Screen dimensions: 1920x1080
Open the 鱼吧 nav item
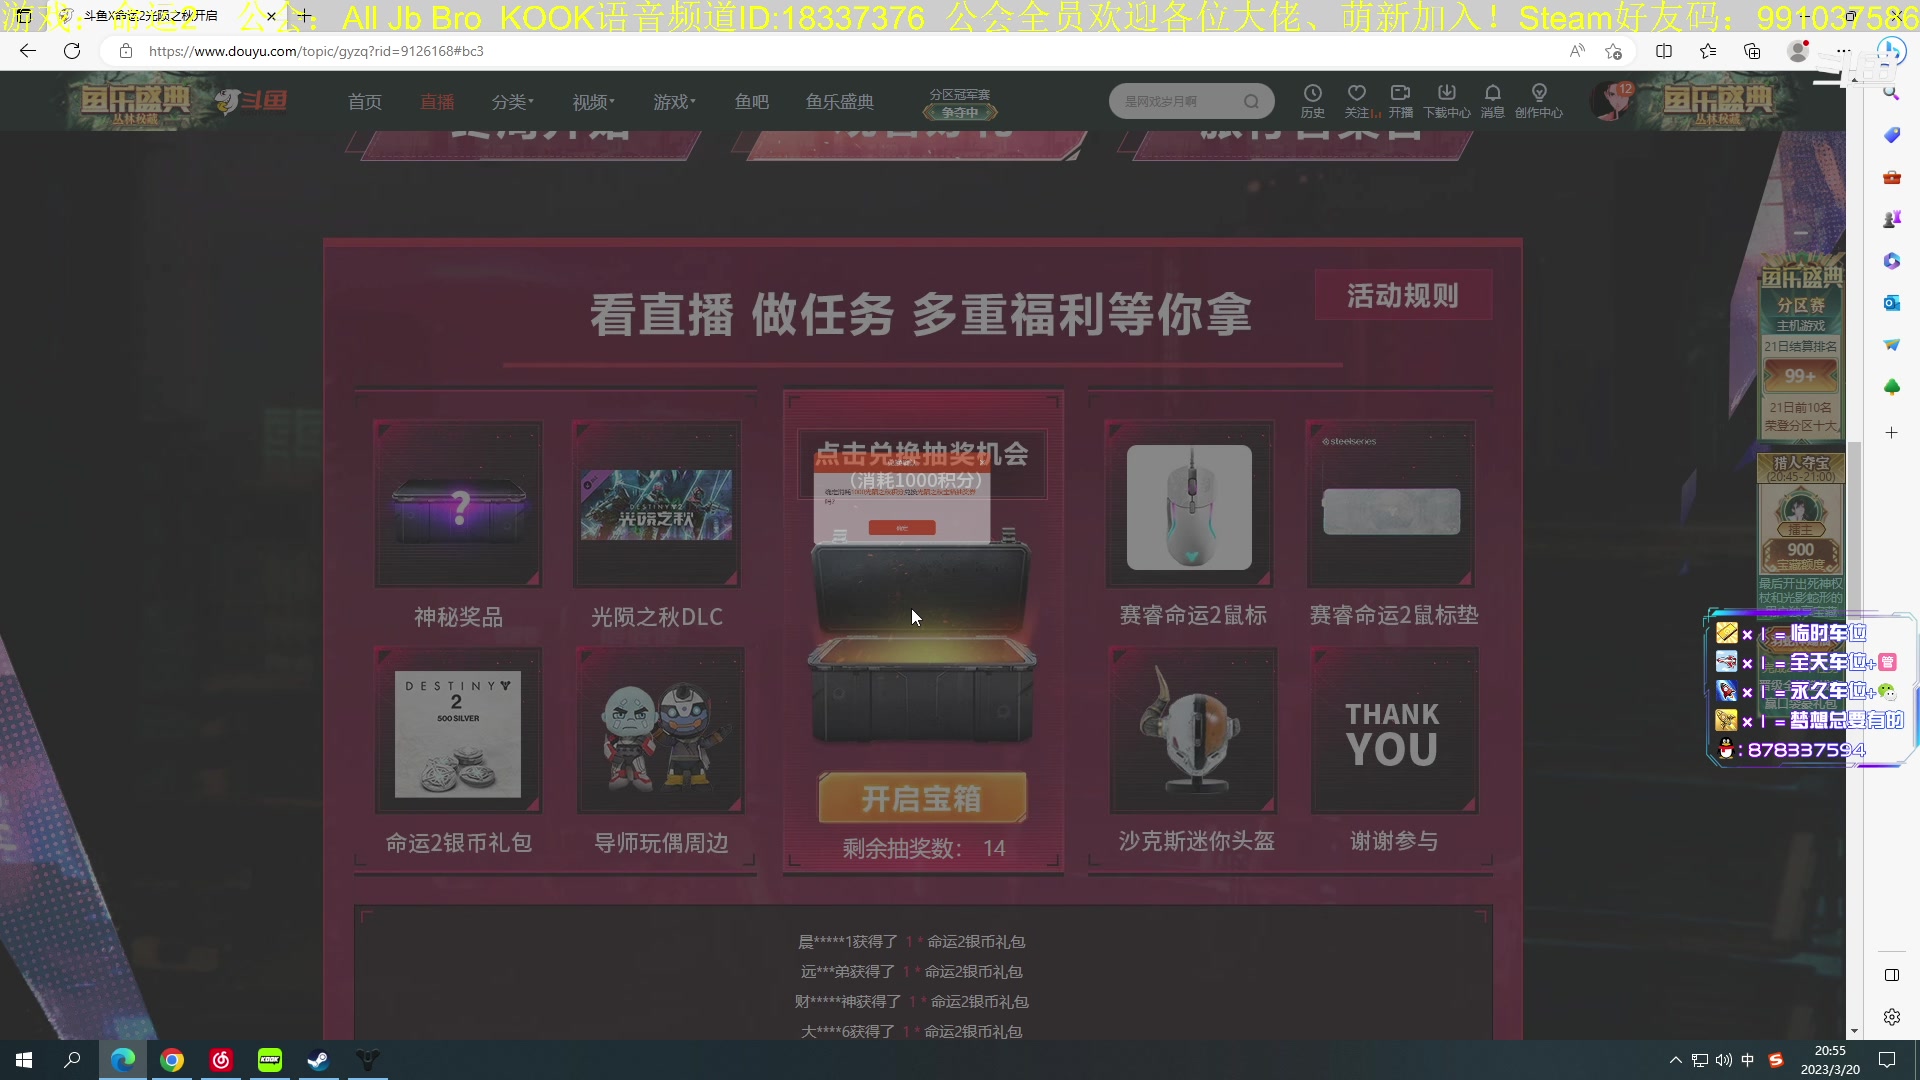(752, 102)
